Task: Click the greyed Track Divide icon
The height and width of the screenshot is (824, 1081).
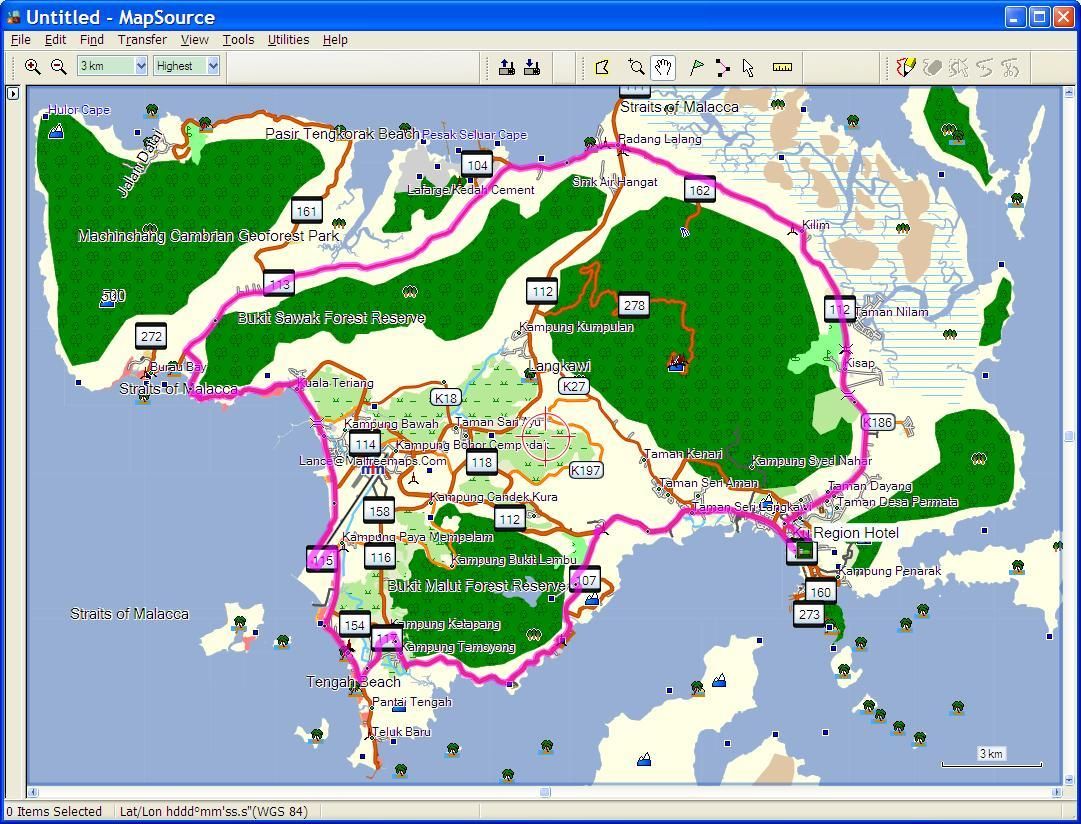Action: [958, 67]
